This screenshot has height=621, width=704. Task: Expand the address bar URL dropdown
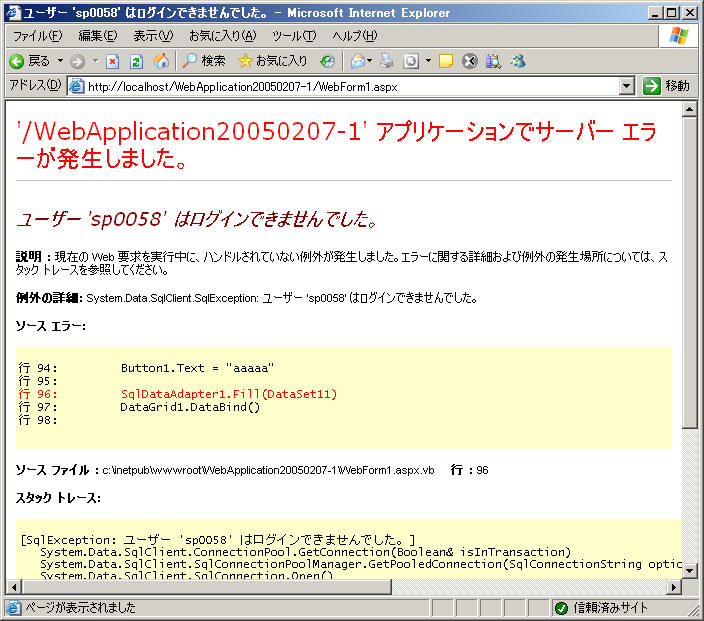point(627,86)
